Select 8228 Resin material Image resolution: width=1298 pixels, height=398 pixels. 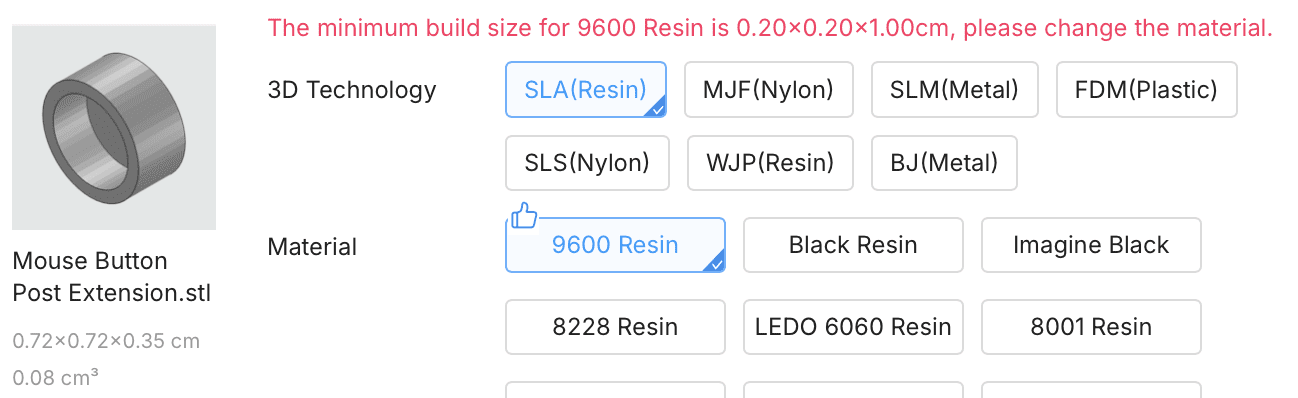point(615,327)
